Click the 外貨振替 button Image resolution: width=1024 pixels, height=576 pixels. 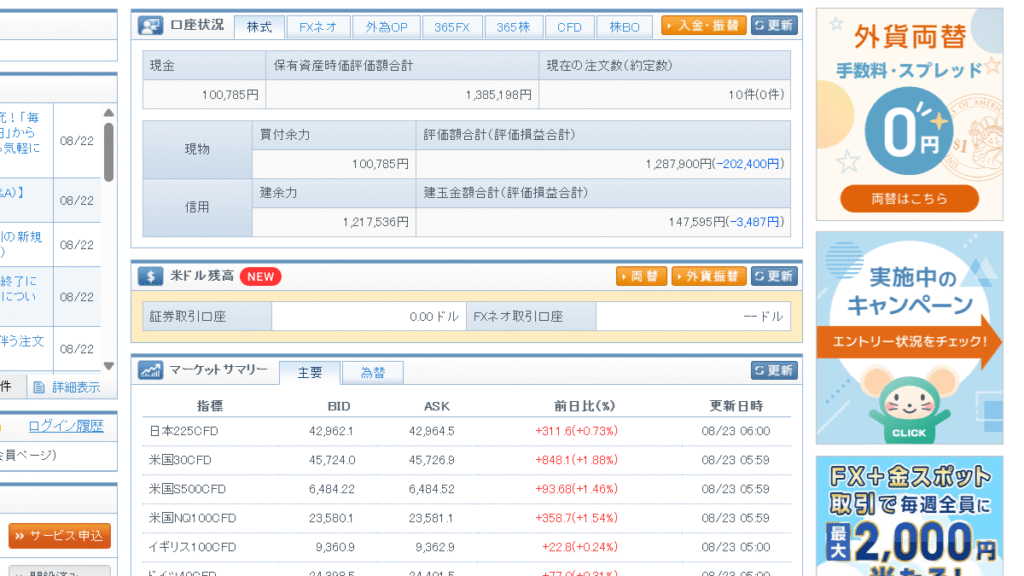[x=709, y=276]
